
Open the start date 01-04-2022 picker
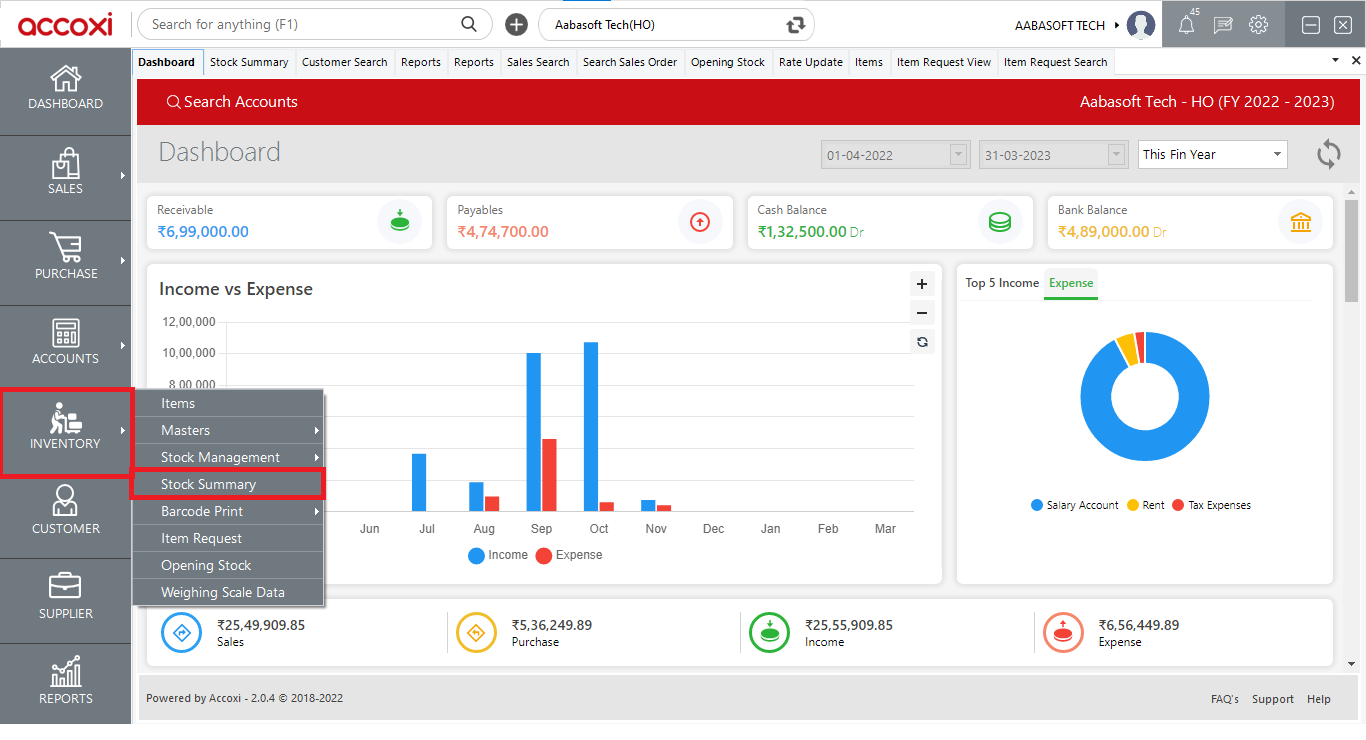(x=895, y=155)
